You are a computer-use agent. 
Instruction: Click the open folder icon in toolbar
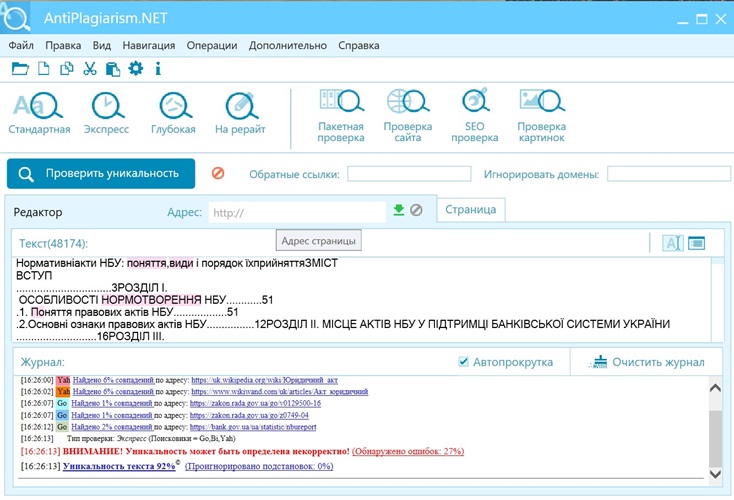pos(20,69)
